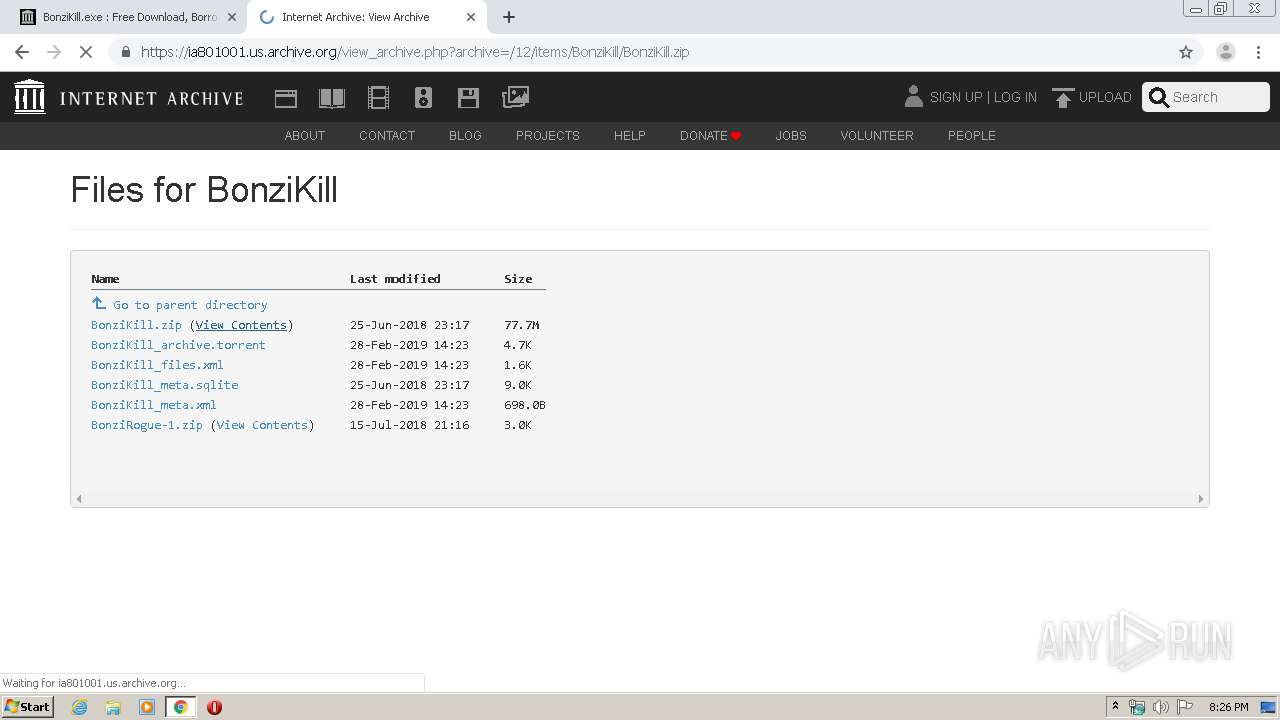1280x720 pixels.
Task: Stop loading the page
Action: pos(86,52)
